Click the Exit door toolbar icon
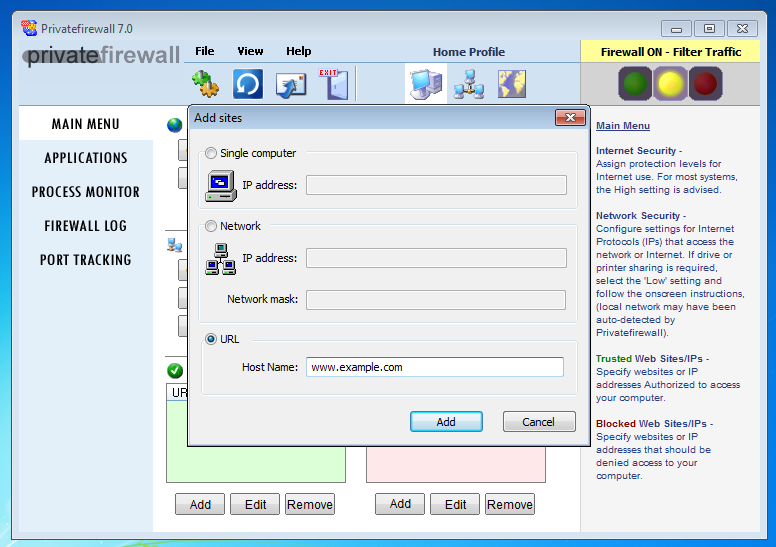 [x=334, y=84]
